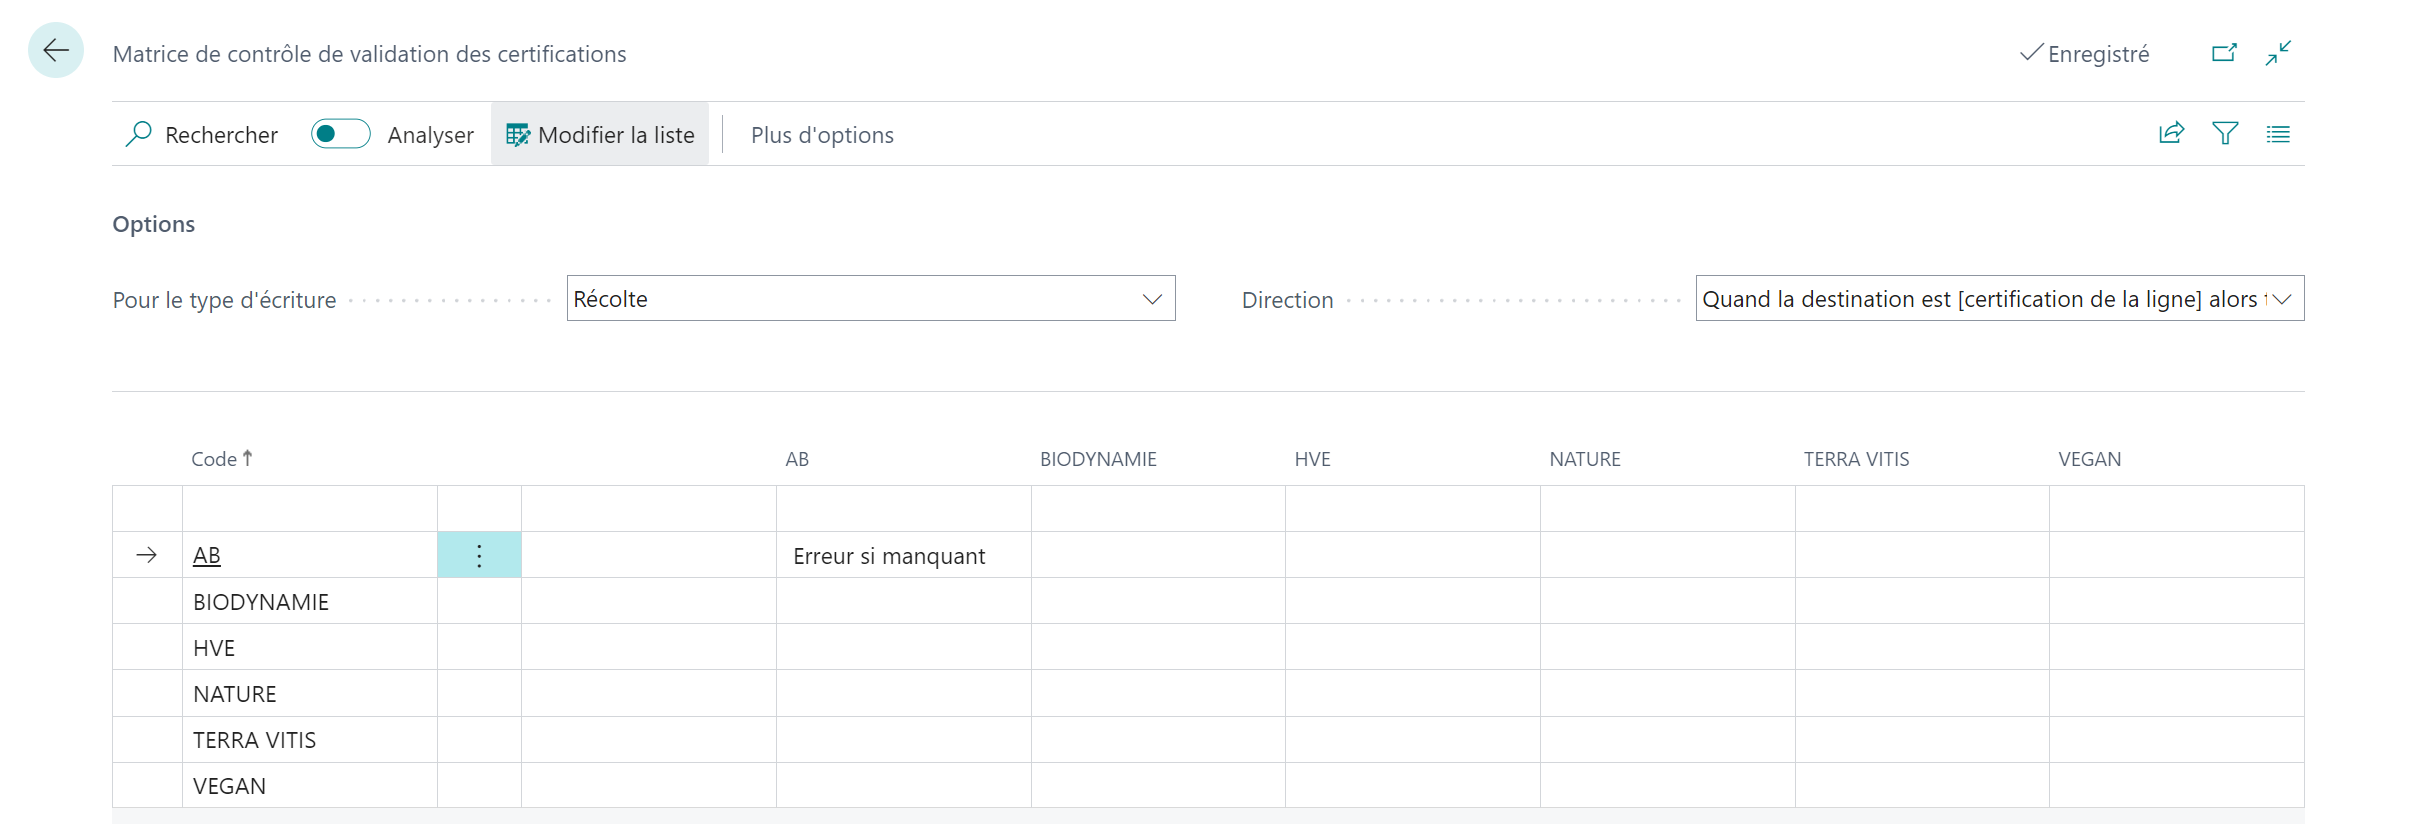Switch list layout with lines icon
The width and height of the screenshot is (2415, 824).
coord(2278,134)
